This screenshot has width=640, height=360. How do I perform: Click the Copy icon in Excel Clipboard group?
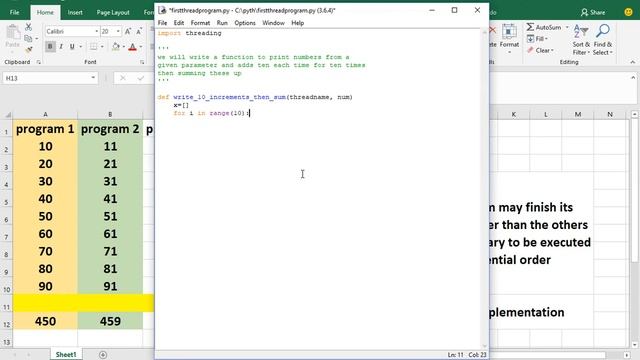[28, 38]
